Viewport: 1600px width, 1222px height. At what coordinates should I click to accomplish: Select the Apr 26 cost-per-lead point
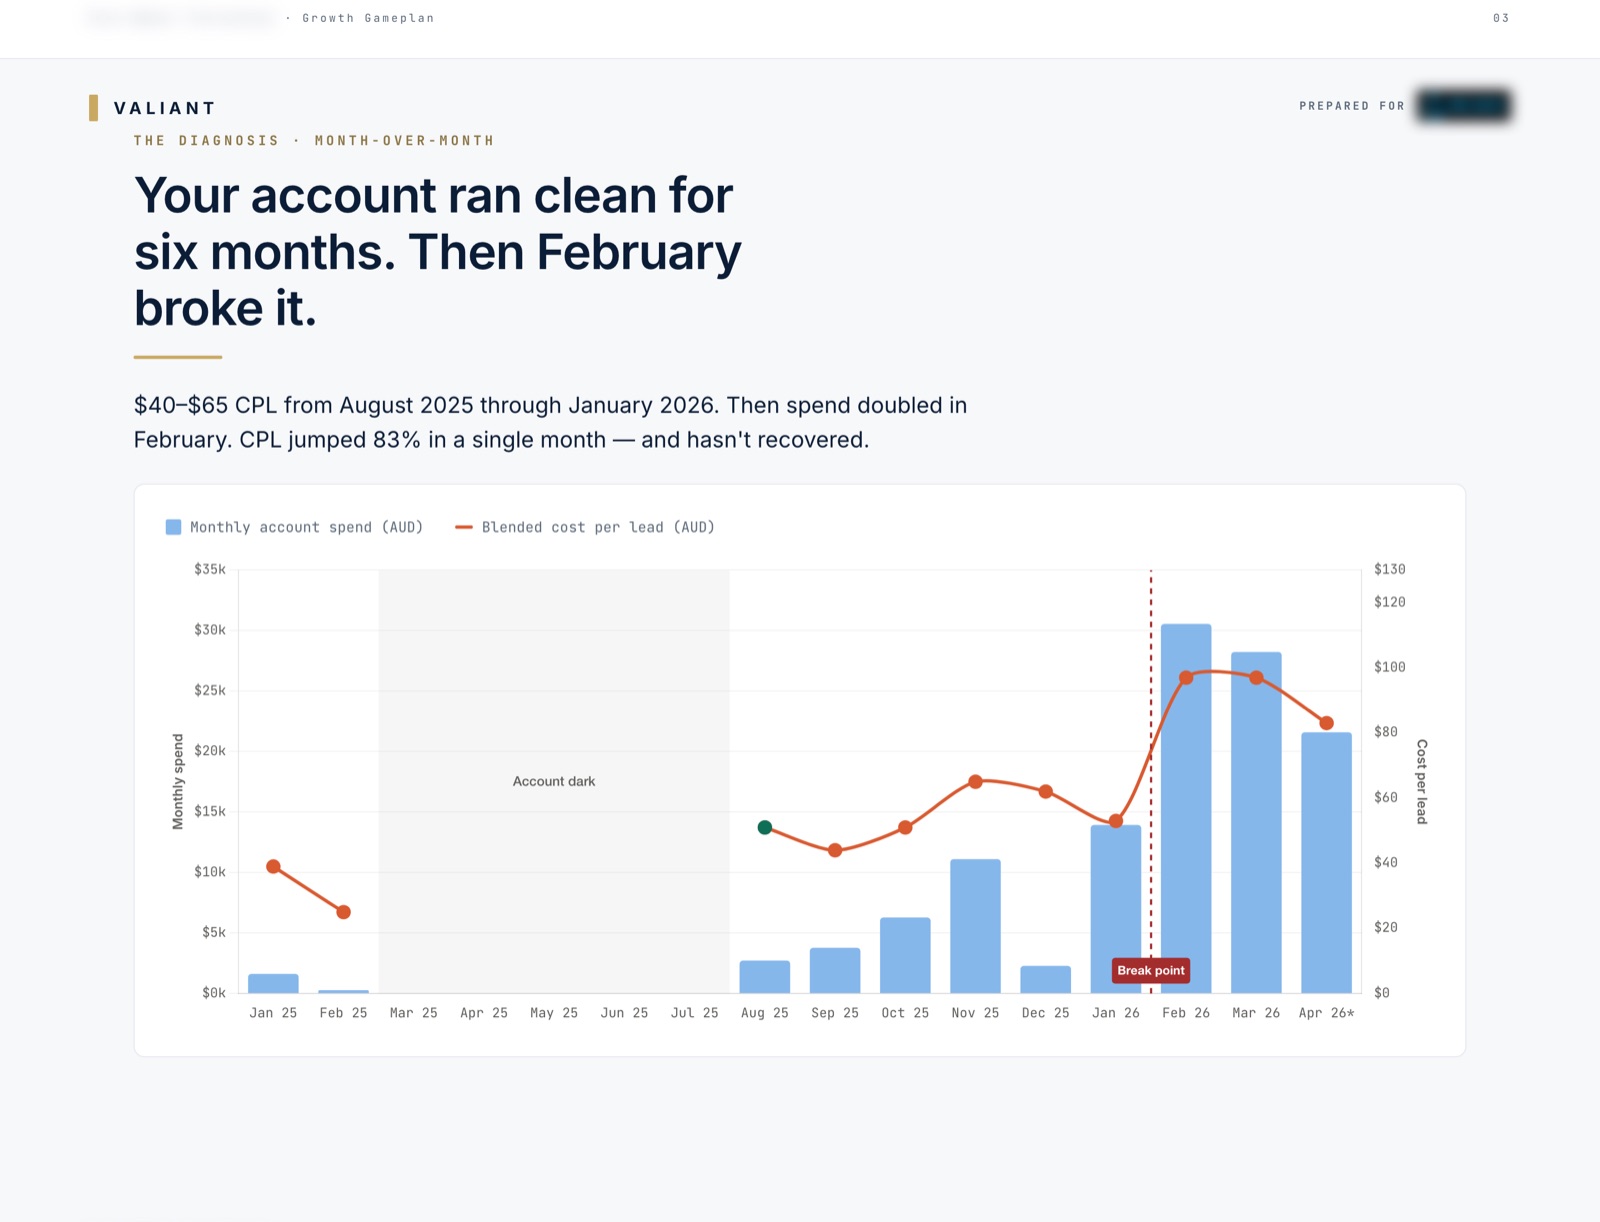pyautogui.click(x=1326, y=723)
